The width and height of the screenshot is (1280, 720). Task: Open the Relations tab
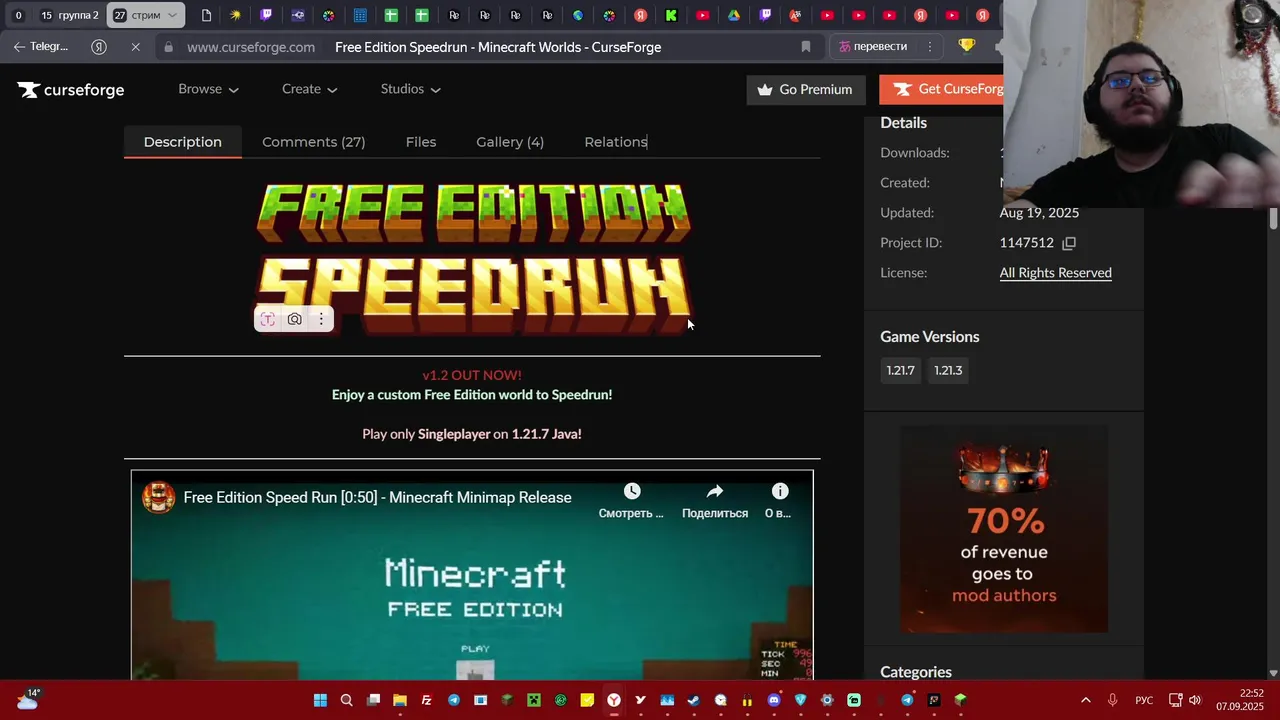point(616,142)
